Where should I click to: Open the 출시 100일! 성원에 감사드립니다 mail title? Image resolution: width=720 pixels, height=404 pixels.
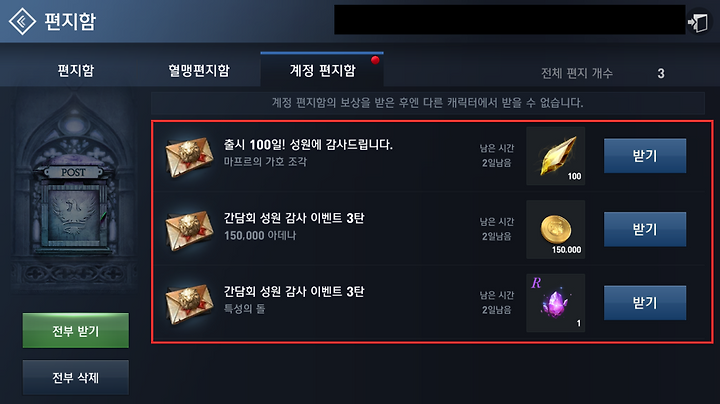point(308,145)
